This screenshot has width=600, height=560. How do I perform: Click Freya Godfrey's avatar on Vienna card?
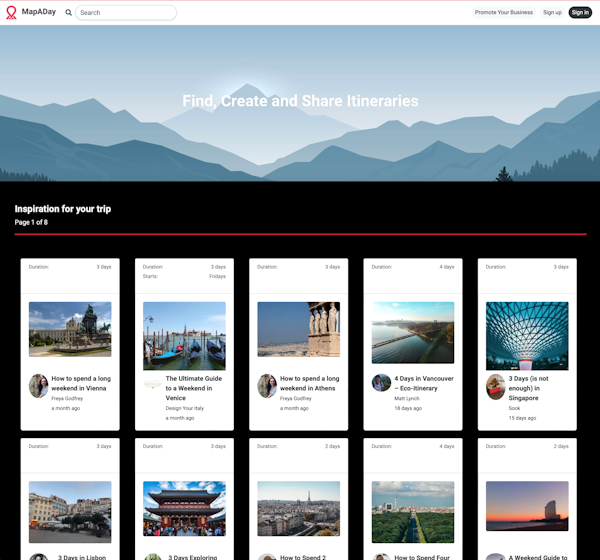click(38, 386)
